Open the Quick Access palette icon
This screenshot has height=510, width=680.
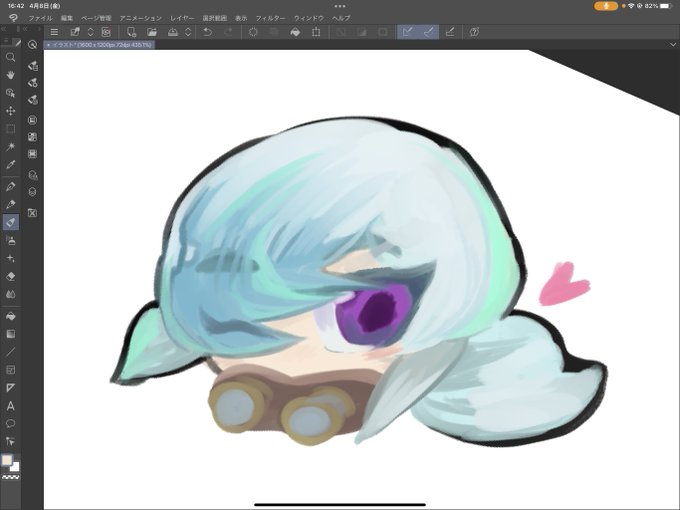click(33, 45)
